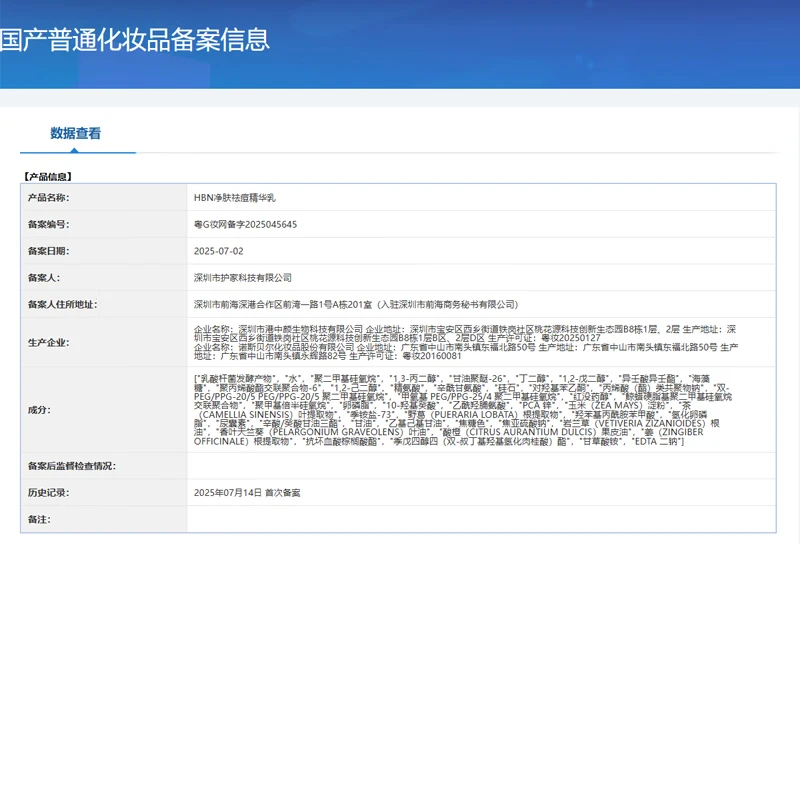Screen dimensions: 800x800
Task: Open the 数据查看 tab
Action: (x=76, y=134)
